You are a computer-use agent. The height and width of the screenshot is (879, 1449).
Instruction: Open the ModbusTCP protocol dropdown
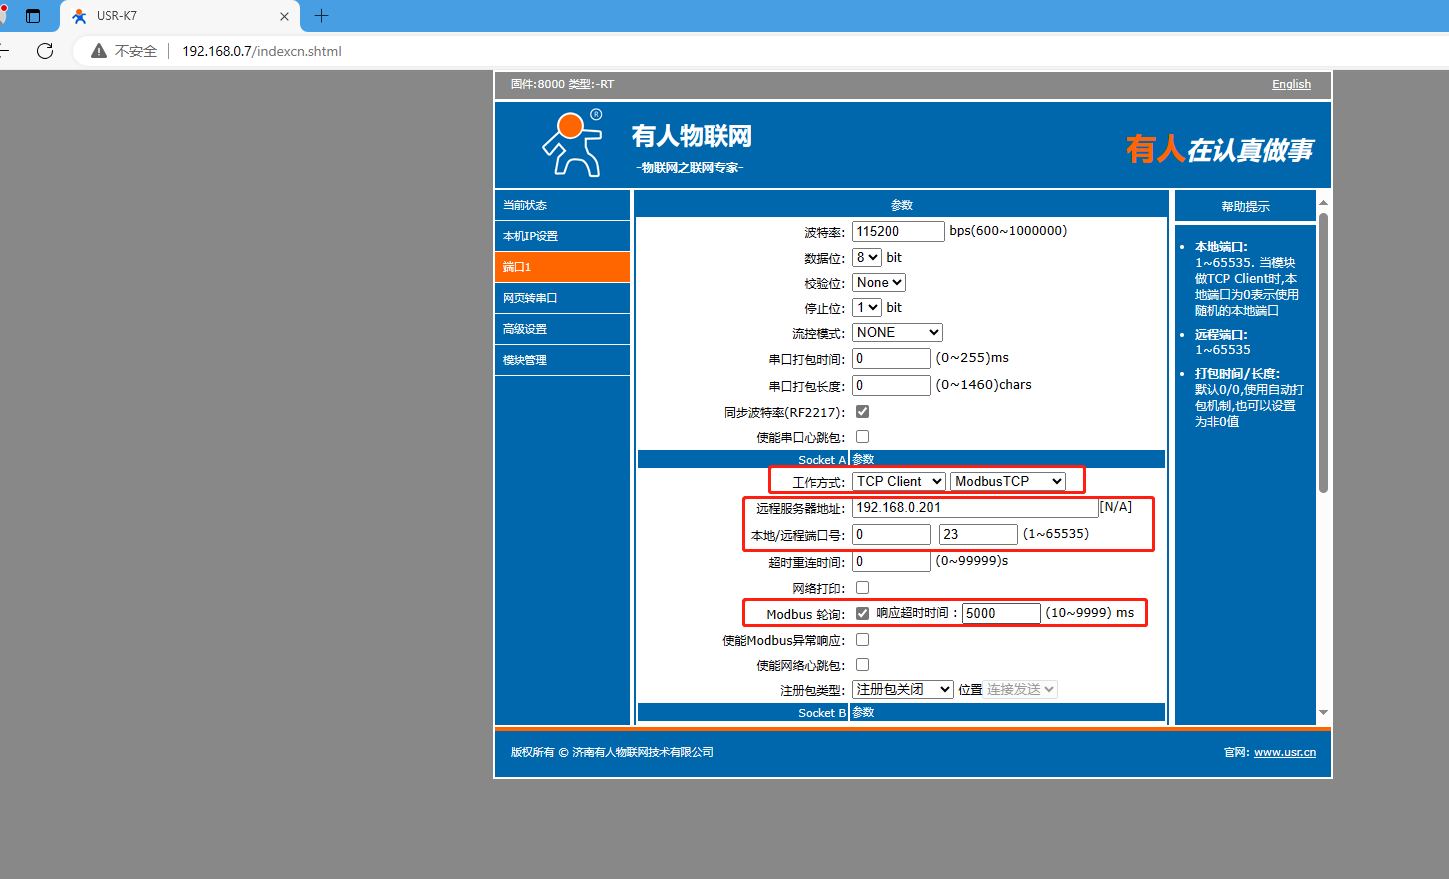point(1007,482)
